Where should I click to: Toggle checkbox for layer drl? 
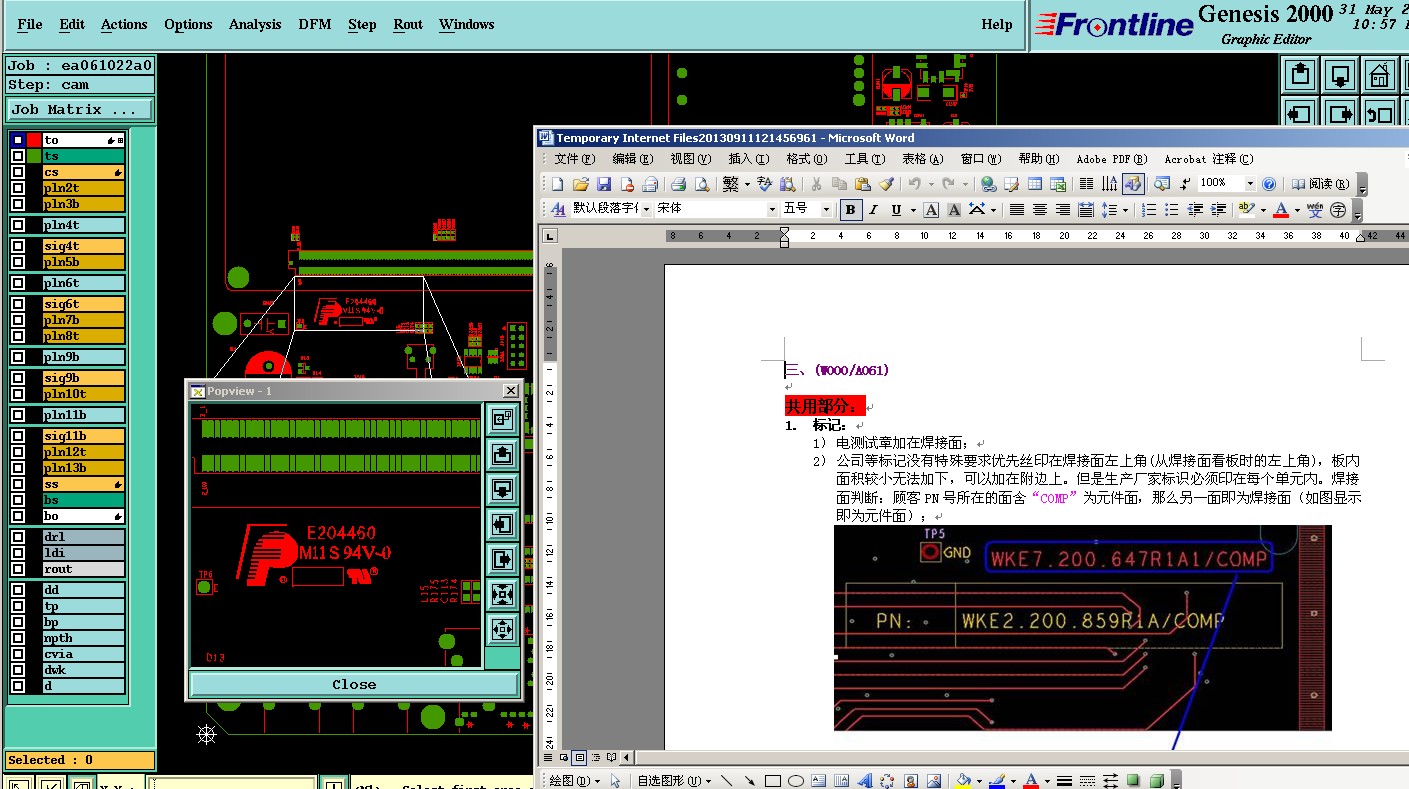tap(18, 537)
